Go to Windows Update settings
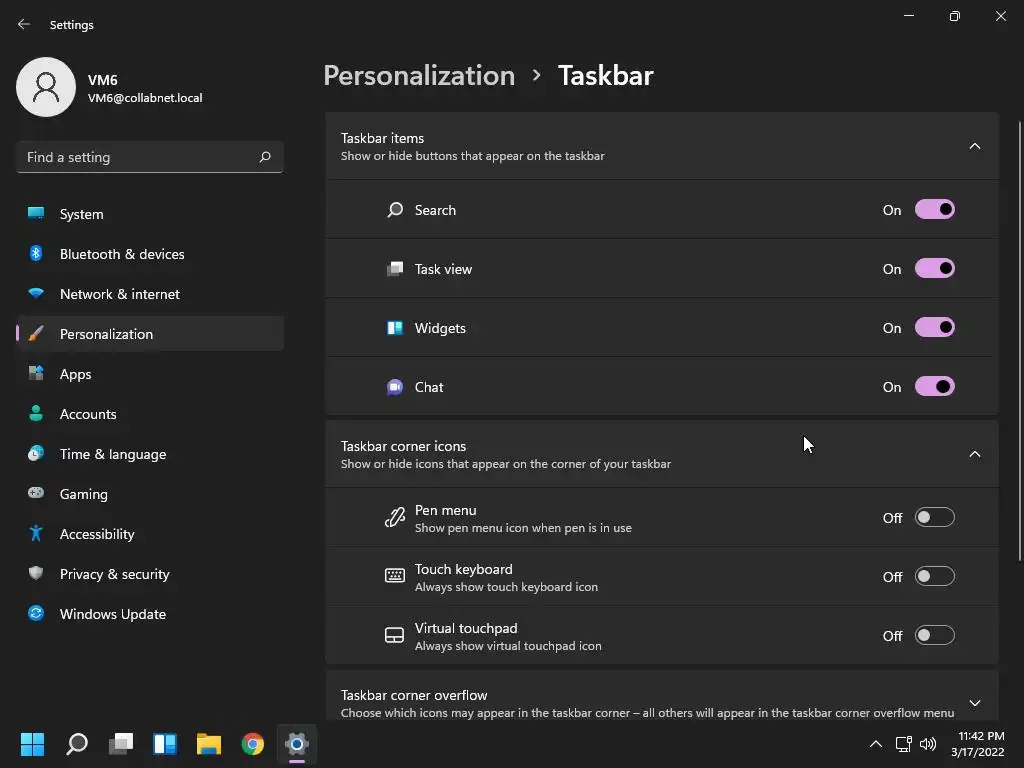This screenshot has height=768, width=1024. [113, 614]
